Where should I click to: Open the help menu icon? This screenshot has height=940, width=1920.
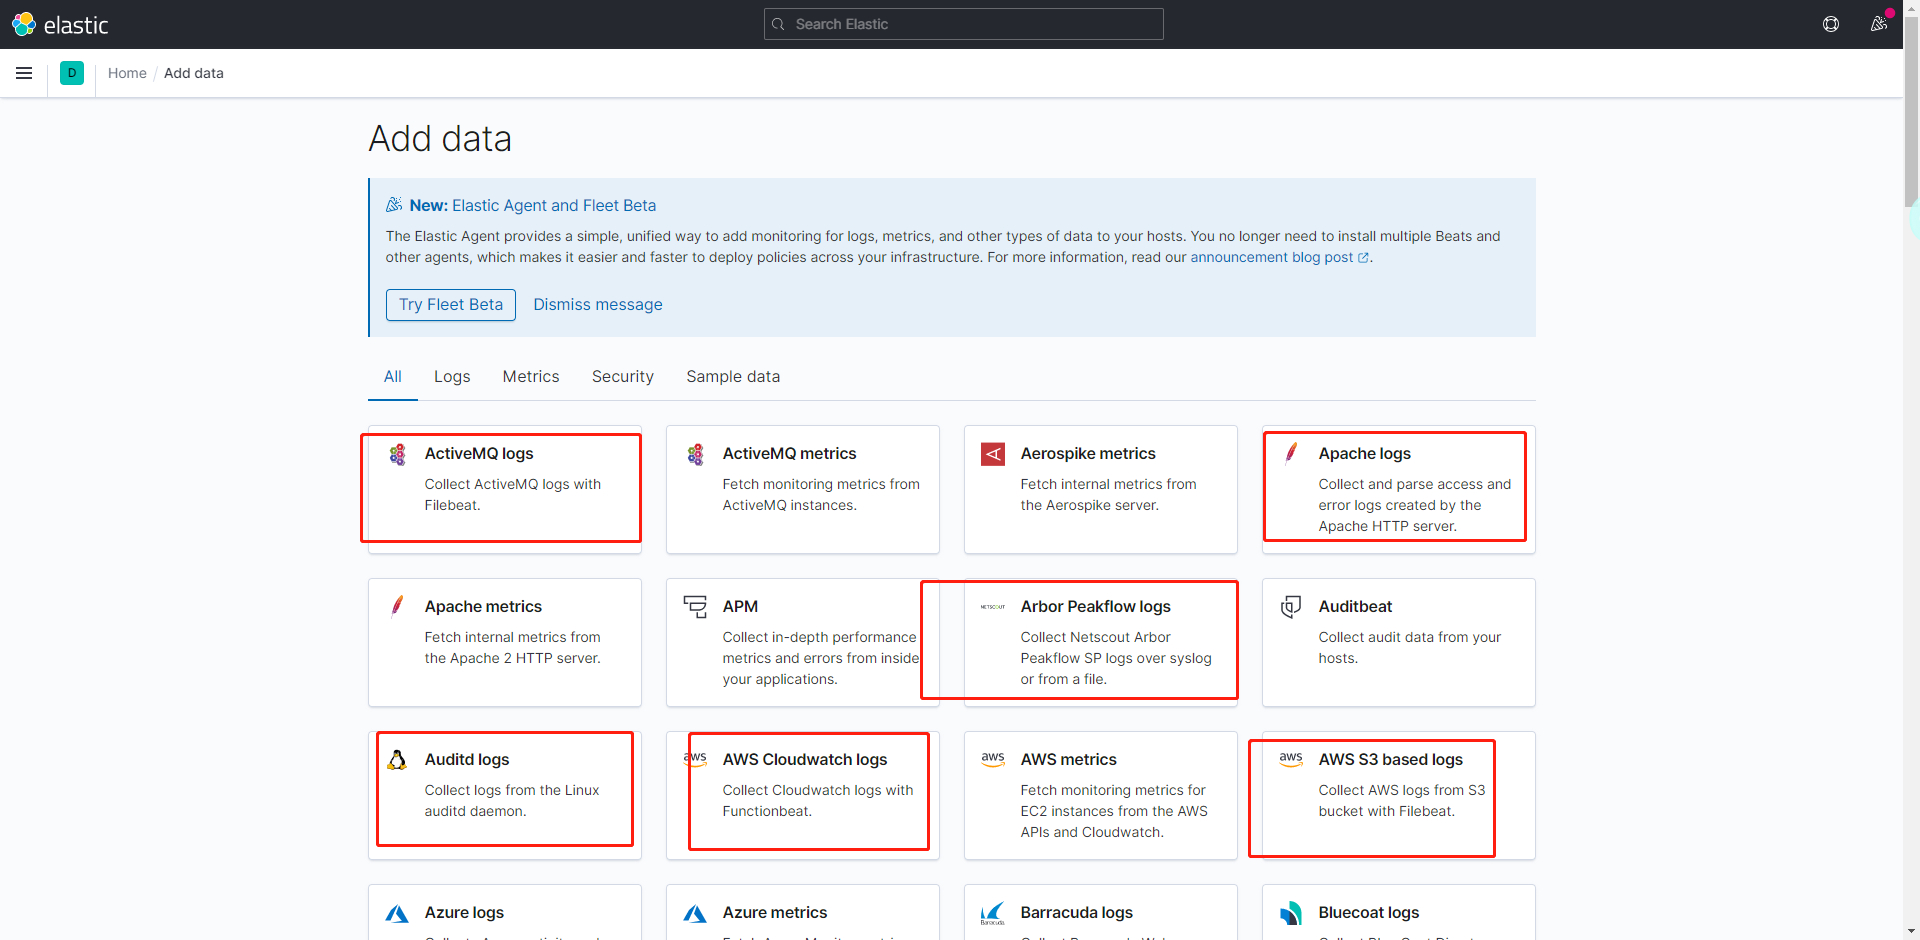pyautogui.click(x=1831, y=24)
